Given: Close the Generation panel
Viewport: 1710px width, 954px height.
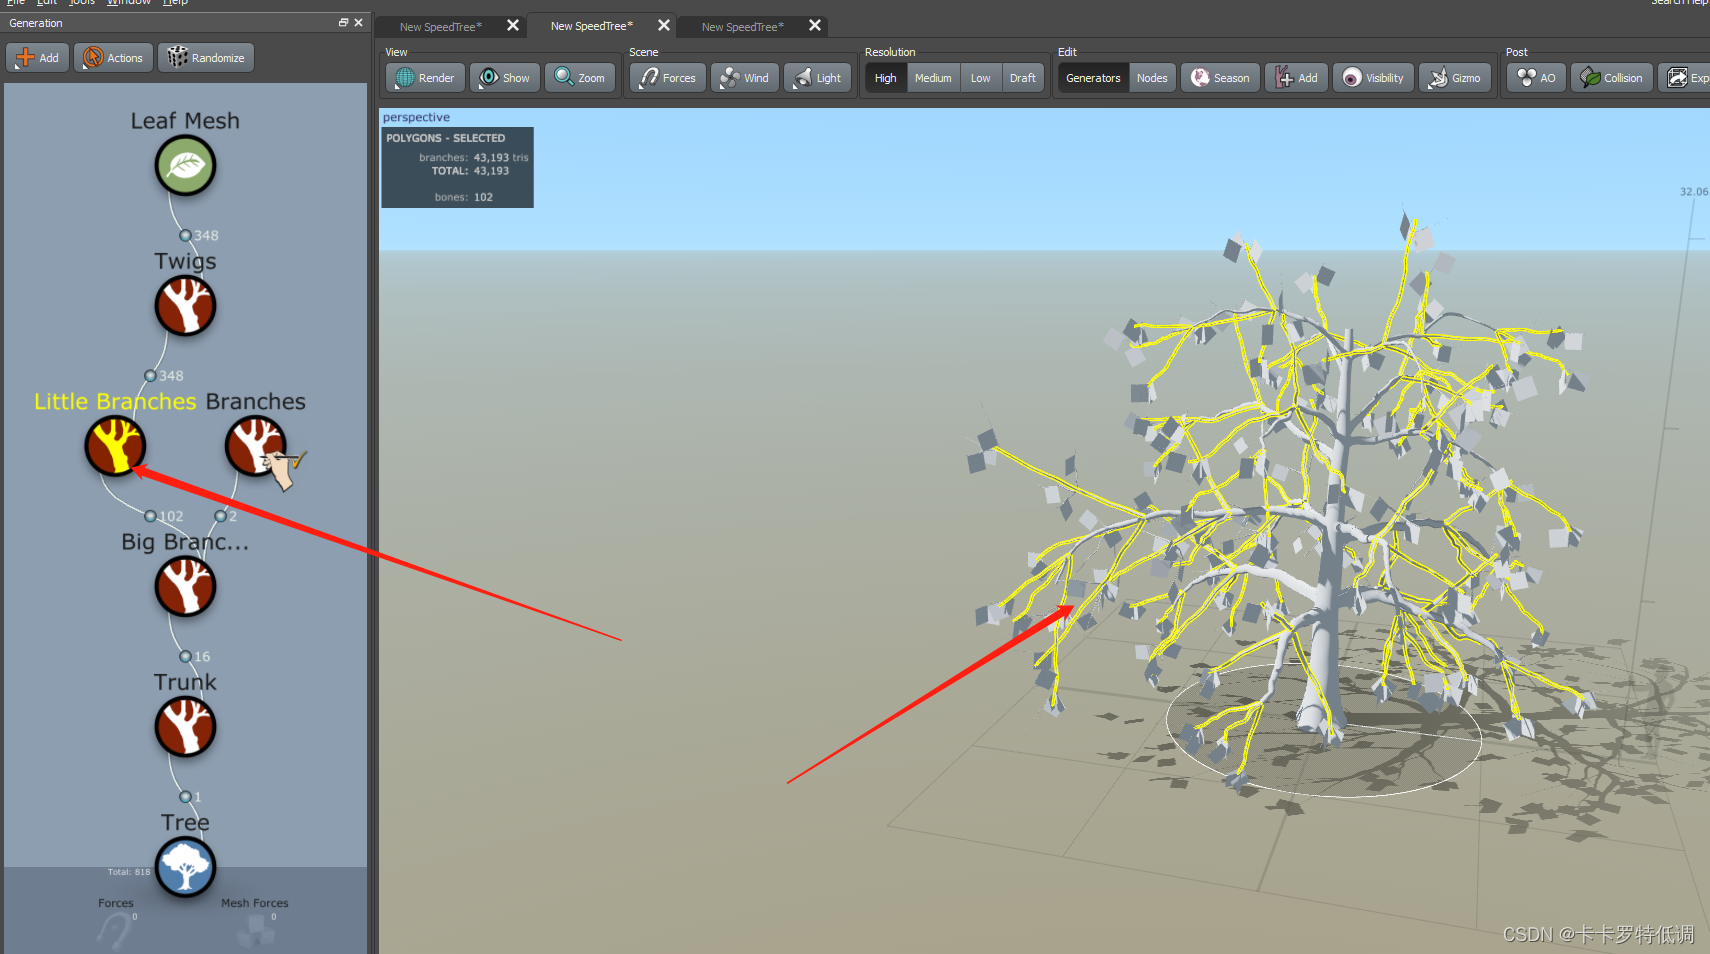Looking at the screenshot, I should (358, 23).
